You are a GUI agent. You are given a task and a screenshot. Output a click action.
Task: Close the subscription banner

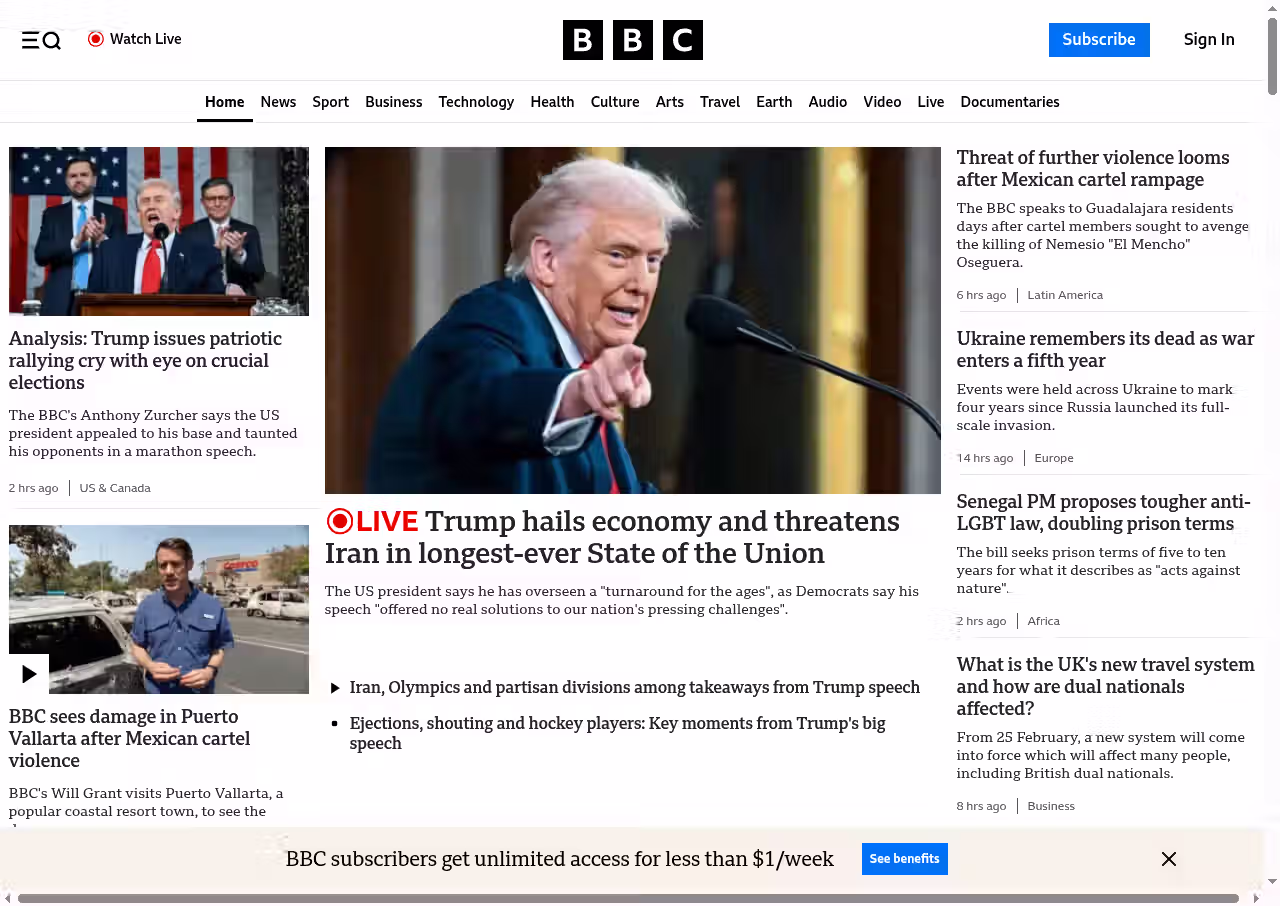(1168, 859)
